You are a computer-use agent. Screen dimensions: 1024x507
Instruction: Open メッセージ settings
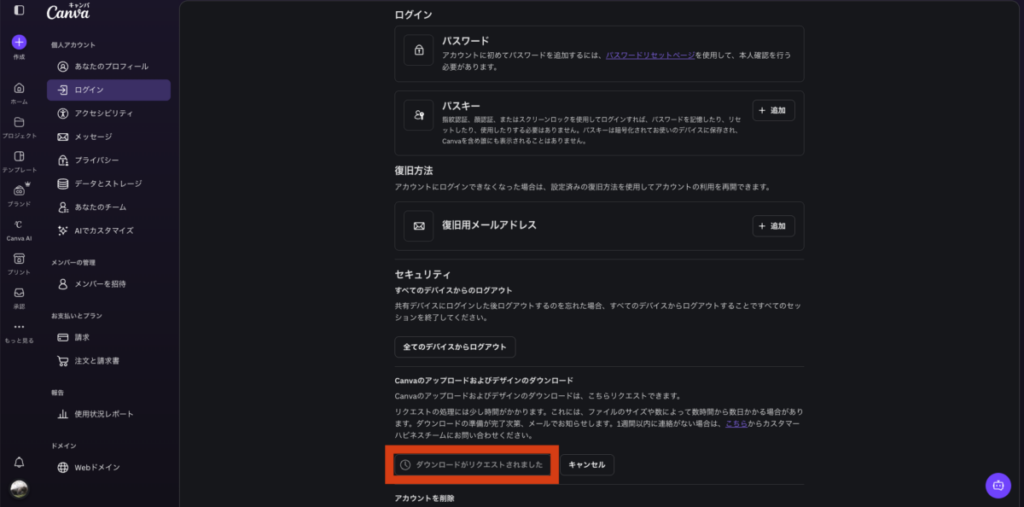(108, 137)
